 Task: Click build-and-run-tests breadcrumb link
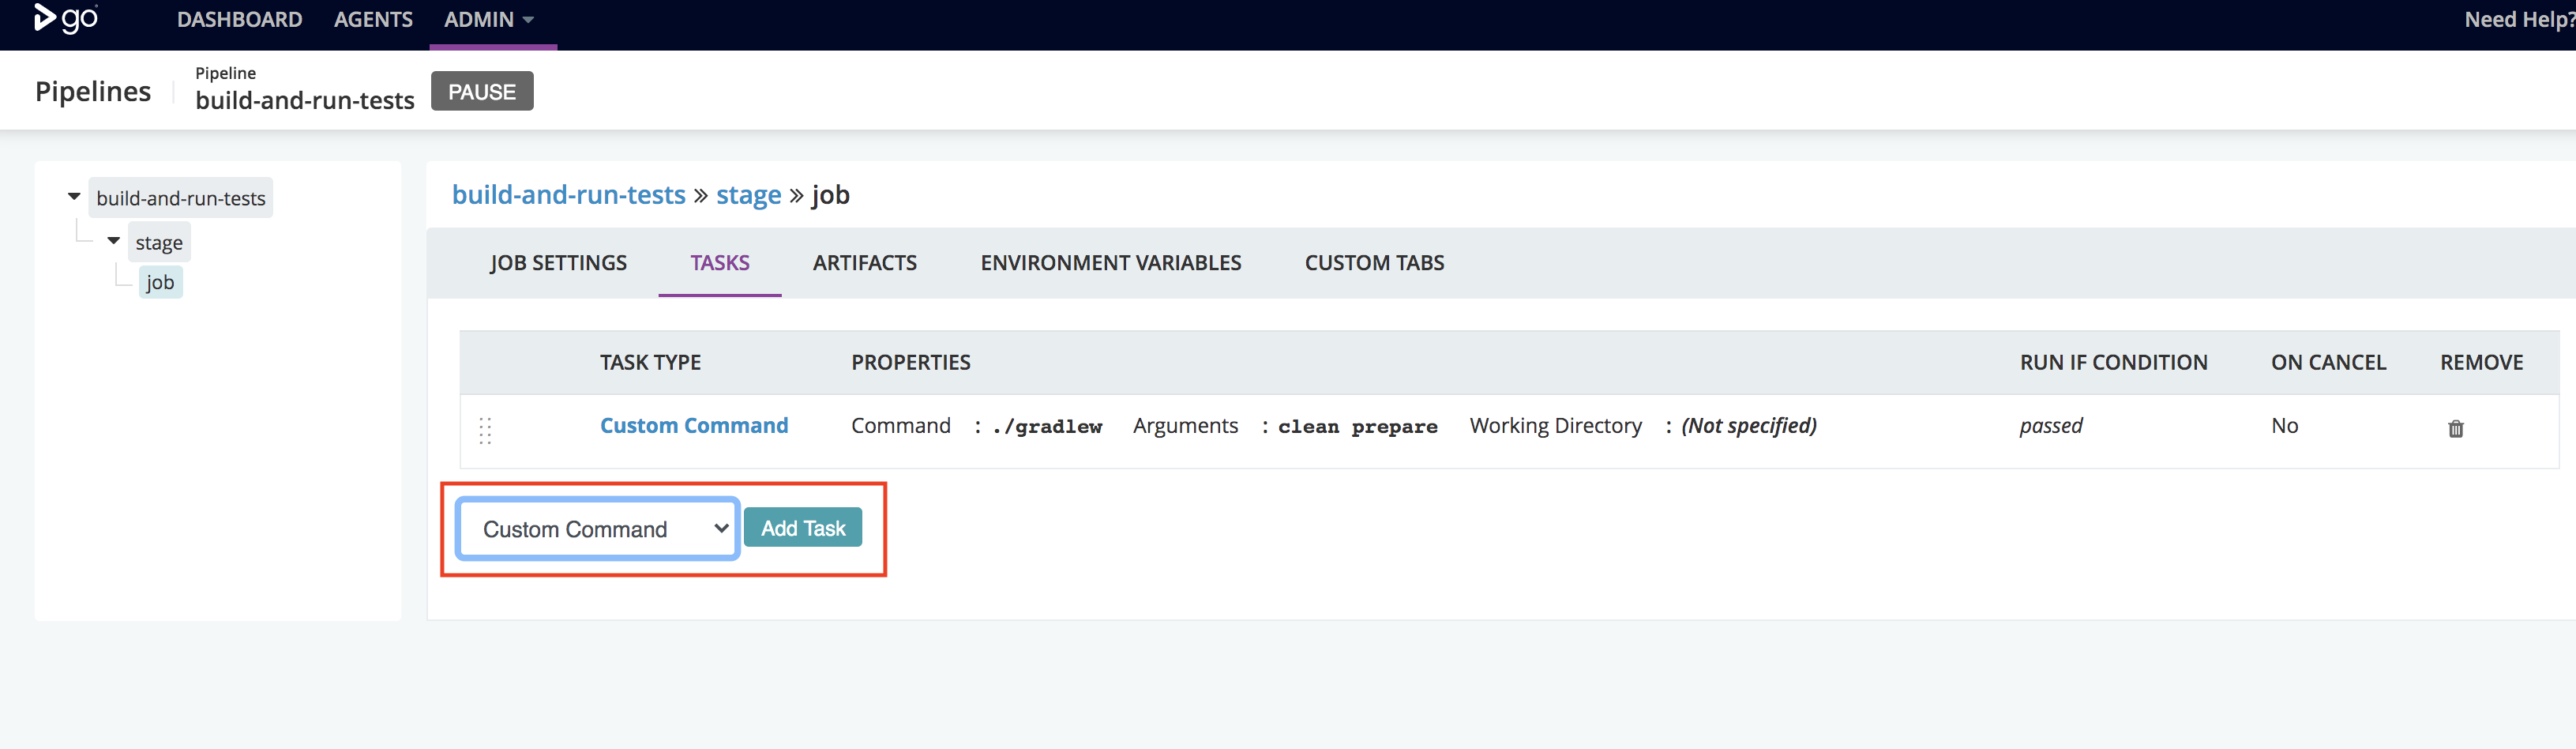click(568, 195)
